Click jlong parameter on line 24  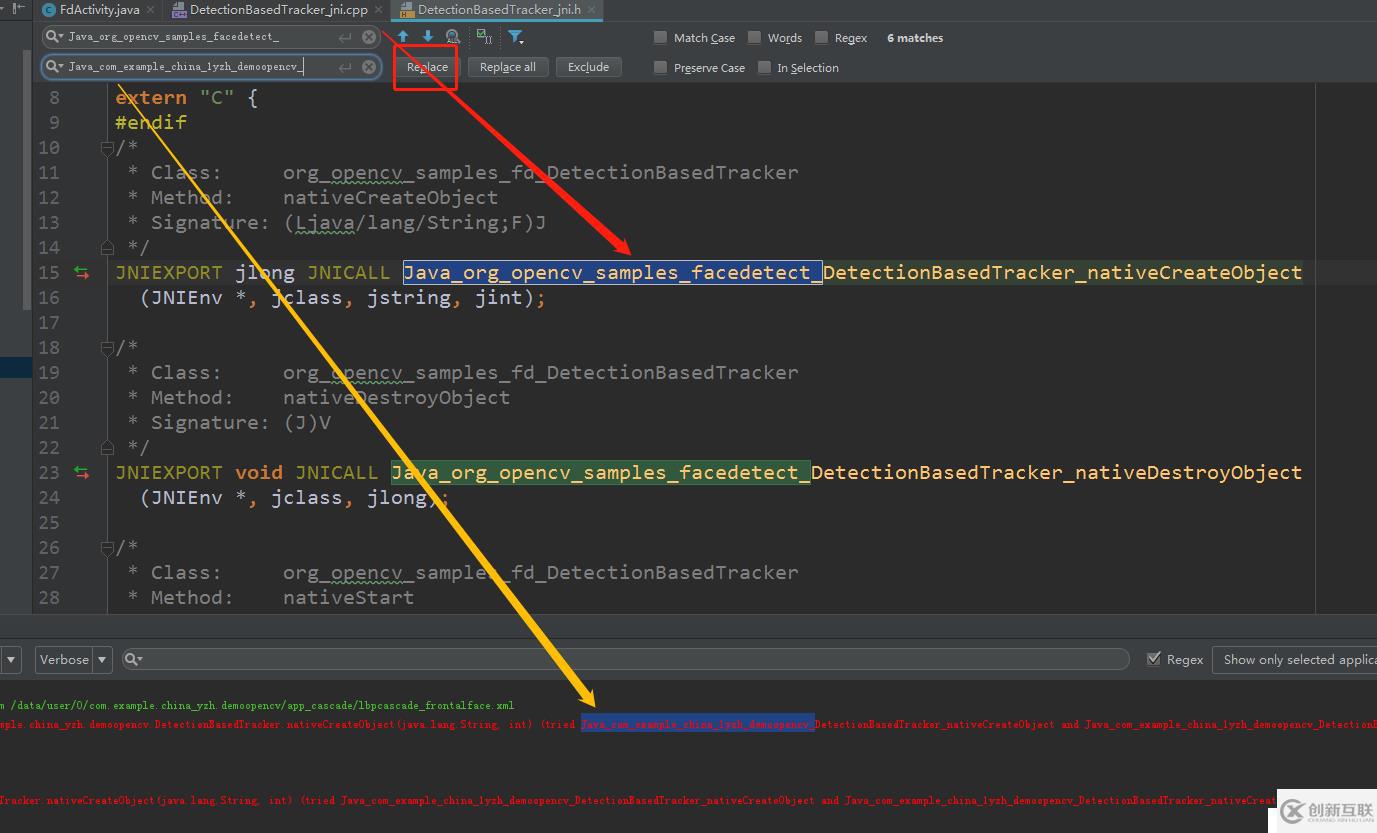397,498
